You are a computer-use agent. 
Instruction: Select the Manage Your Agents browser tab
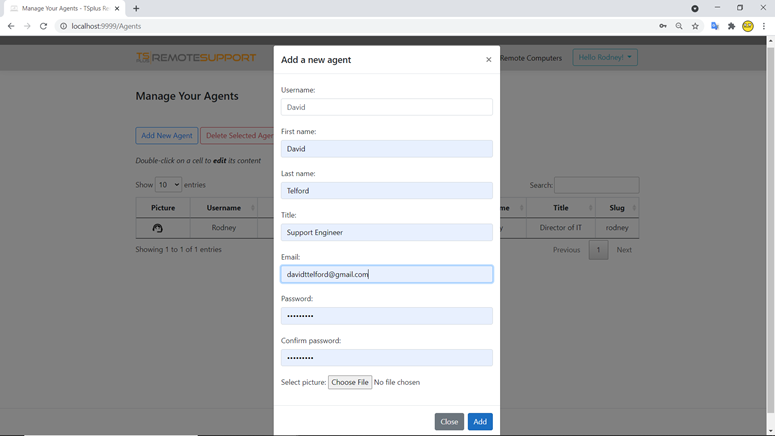click(62, 8)
